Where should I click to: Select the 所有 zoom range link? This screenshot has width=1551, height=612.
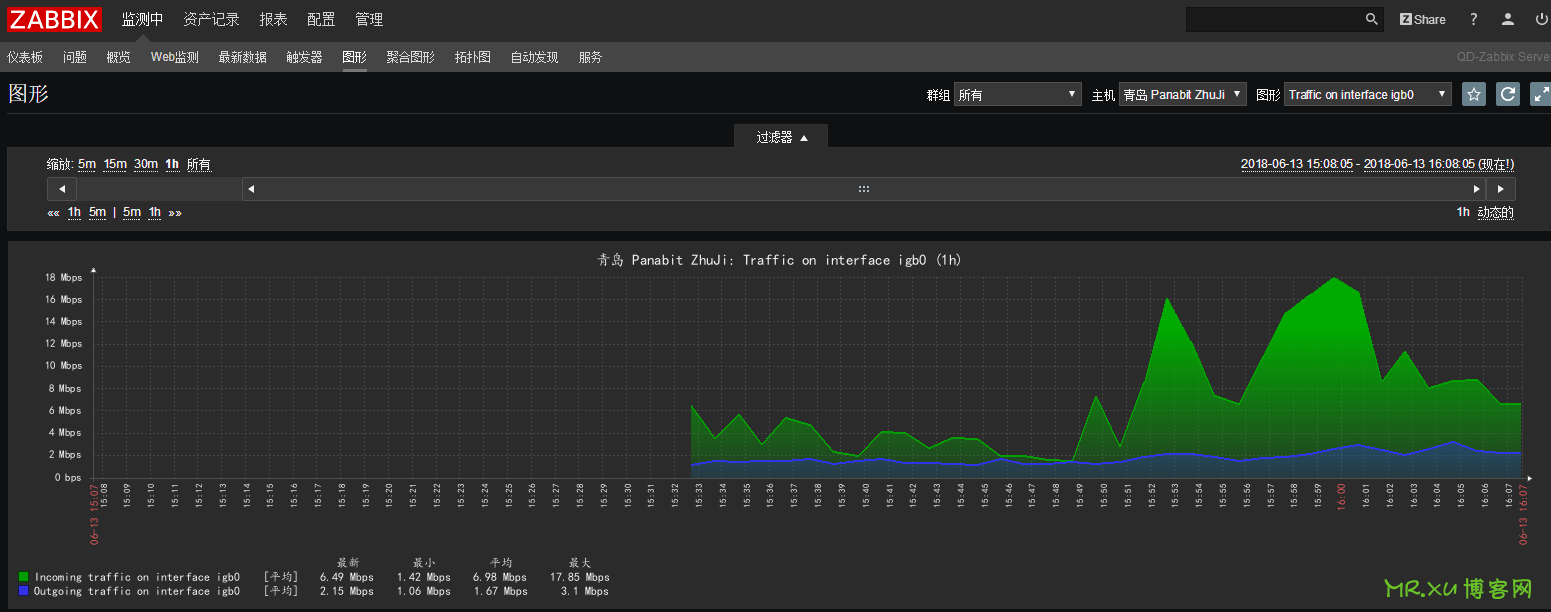pyautogui.click(x=199, y=164)
